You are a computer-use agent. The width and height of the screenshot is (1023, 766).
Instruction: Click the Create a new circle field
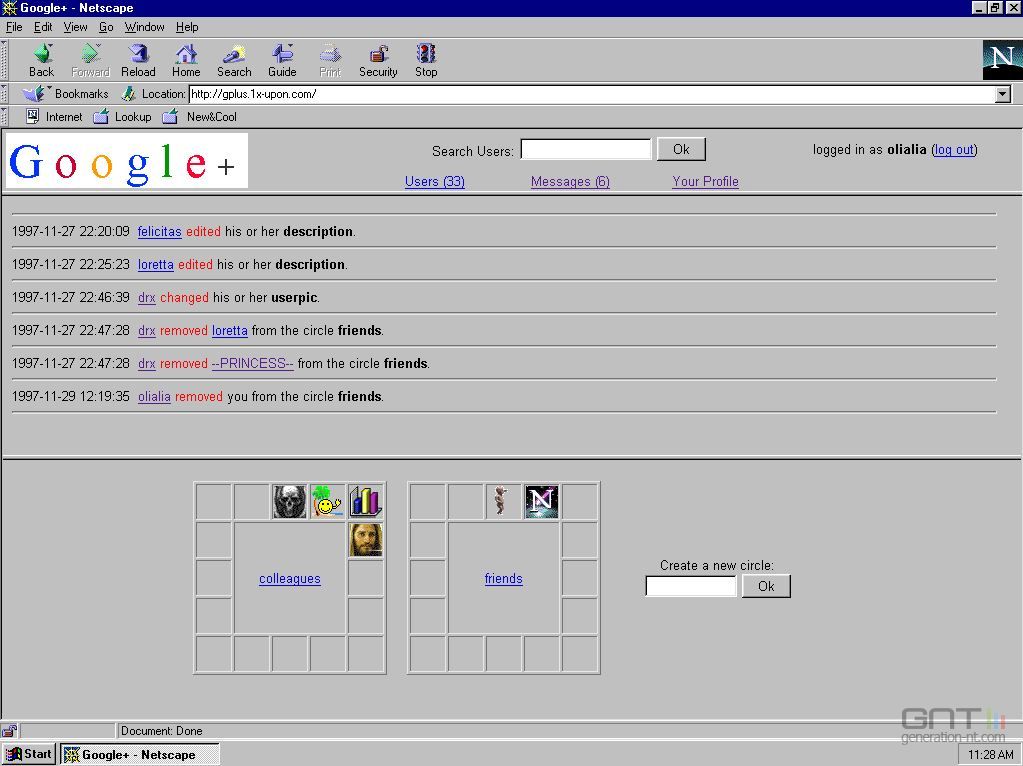pyautogui.click(x=691, y=586)
